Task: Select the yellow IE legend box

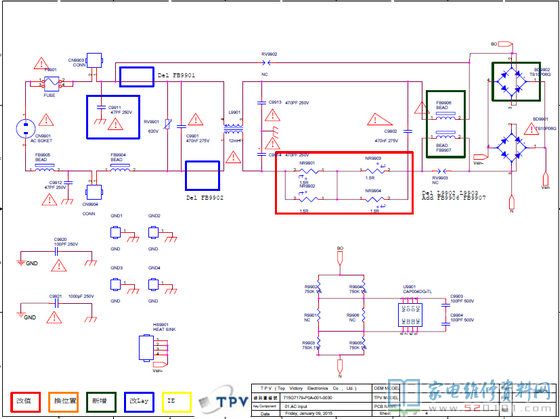Action: pyautogui.click(x=177, y=402)
